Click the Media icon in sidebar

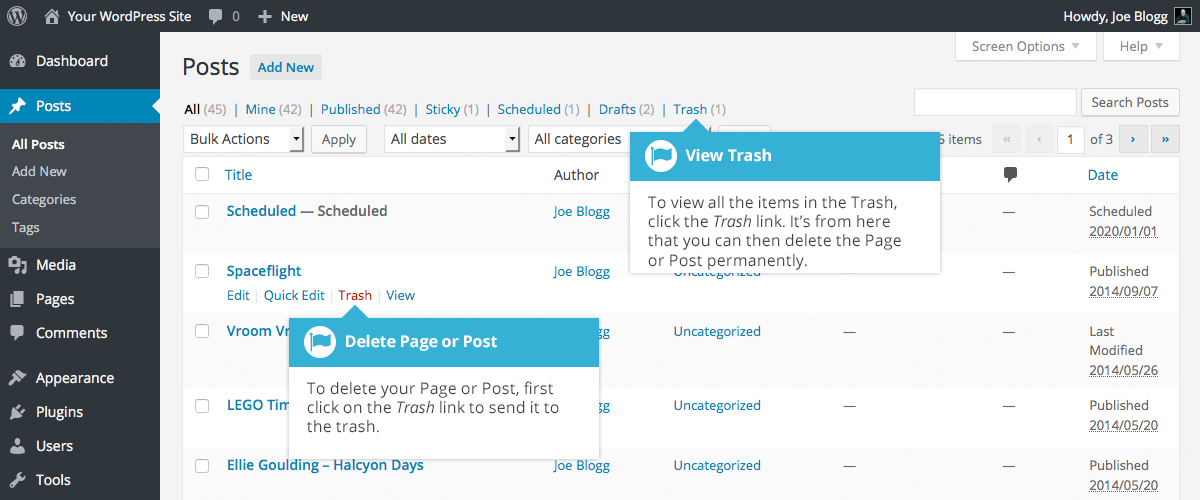pyautogui.click(x=17, y=265)
